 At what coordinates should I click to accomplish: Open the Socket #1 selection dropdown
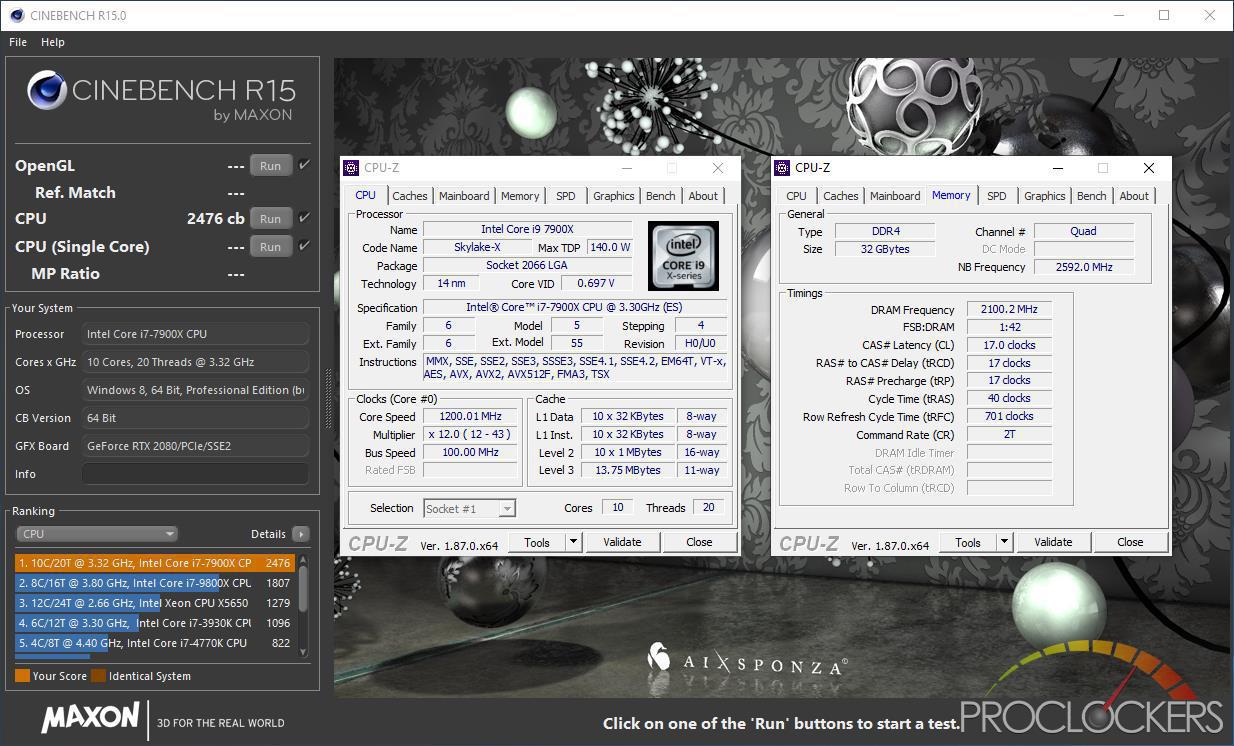(x=470, y=509)
